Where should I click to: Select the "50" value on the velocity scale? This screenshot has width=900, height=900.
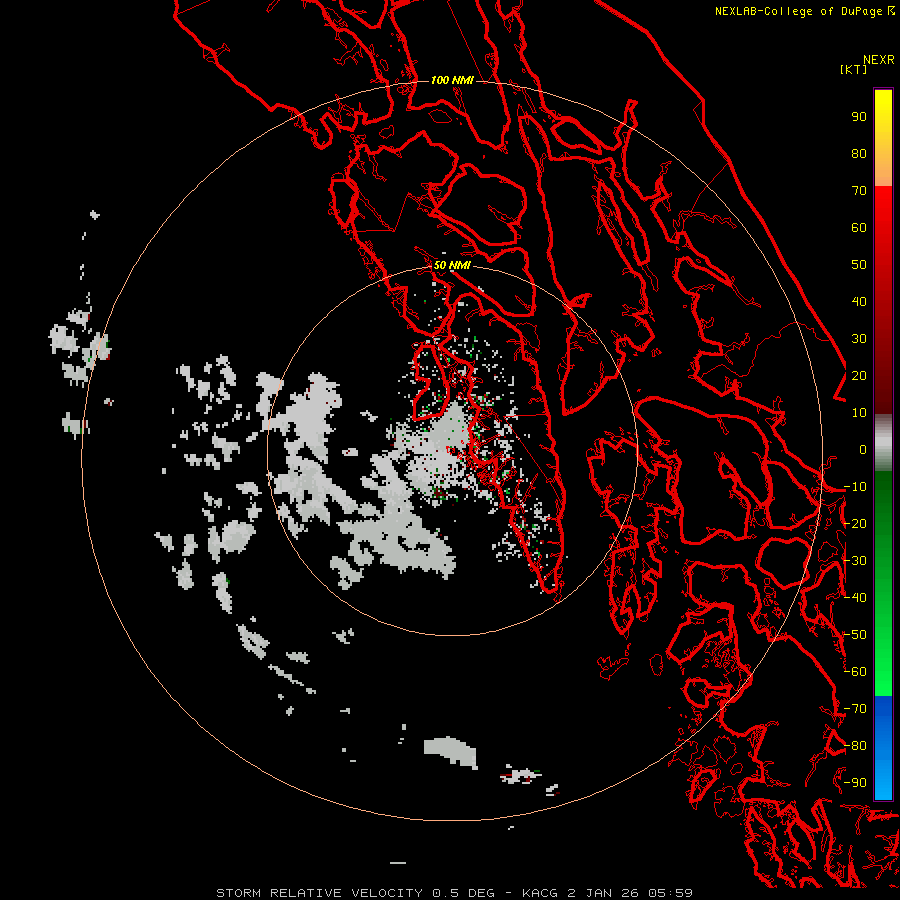click(859, 265)
